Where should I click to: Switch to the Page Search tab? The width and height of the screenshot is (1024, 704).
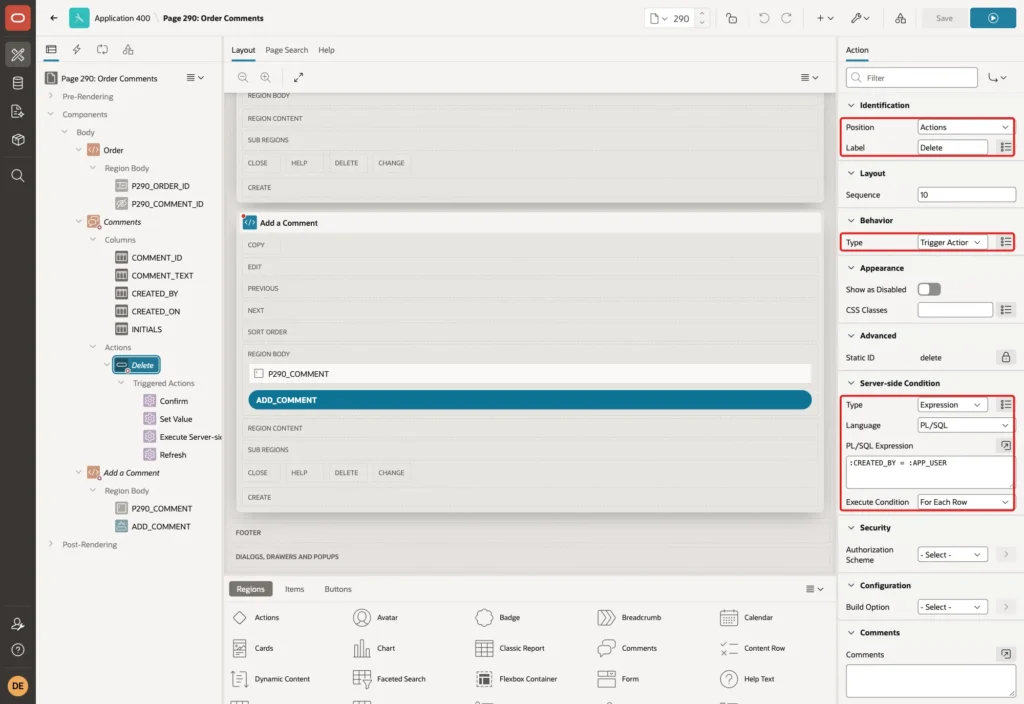286,50
